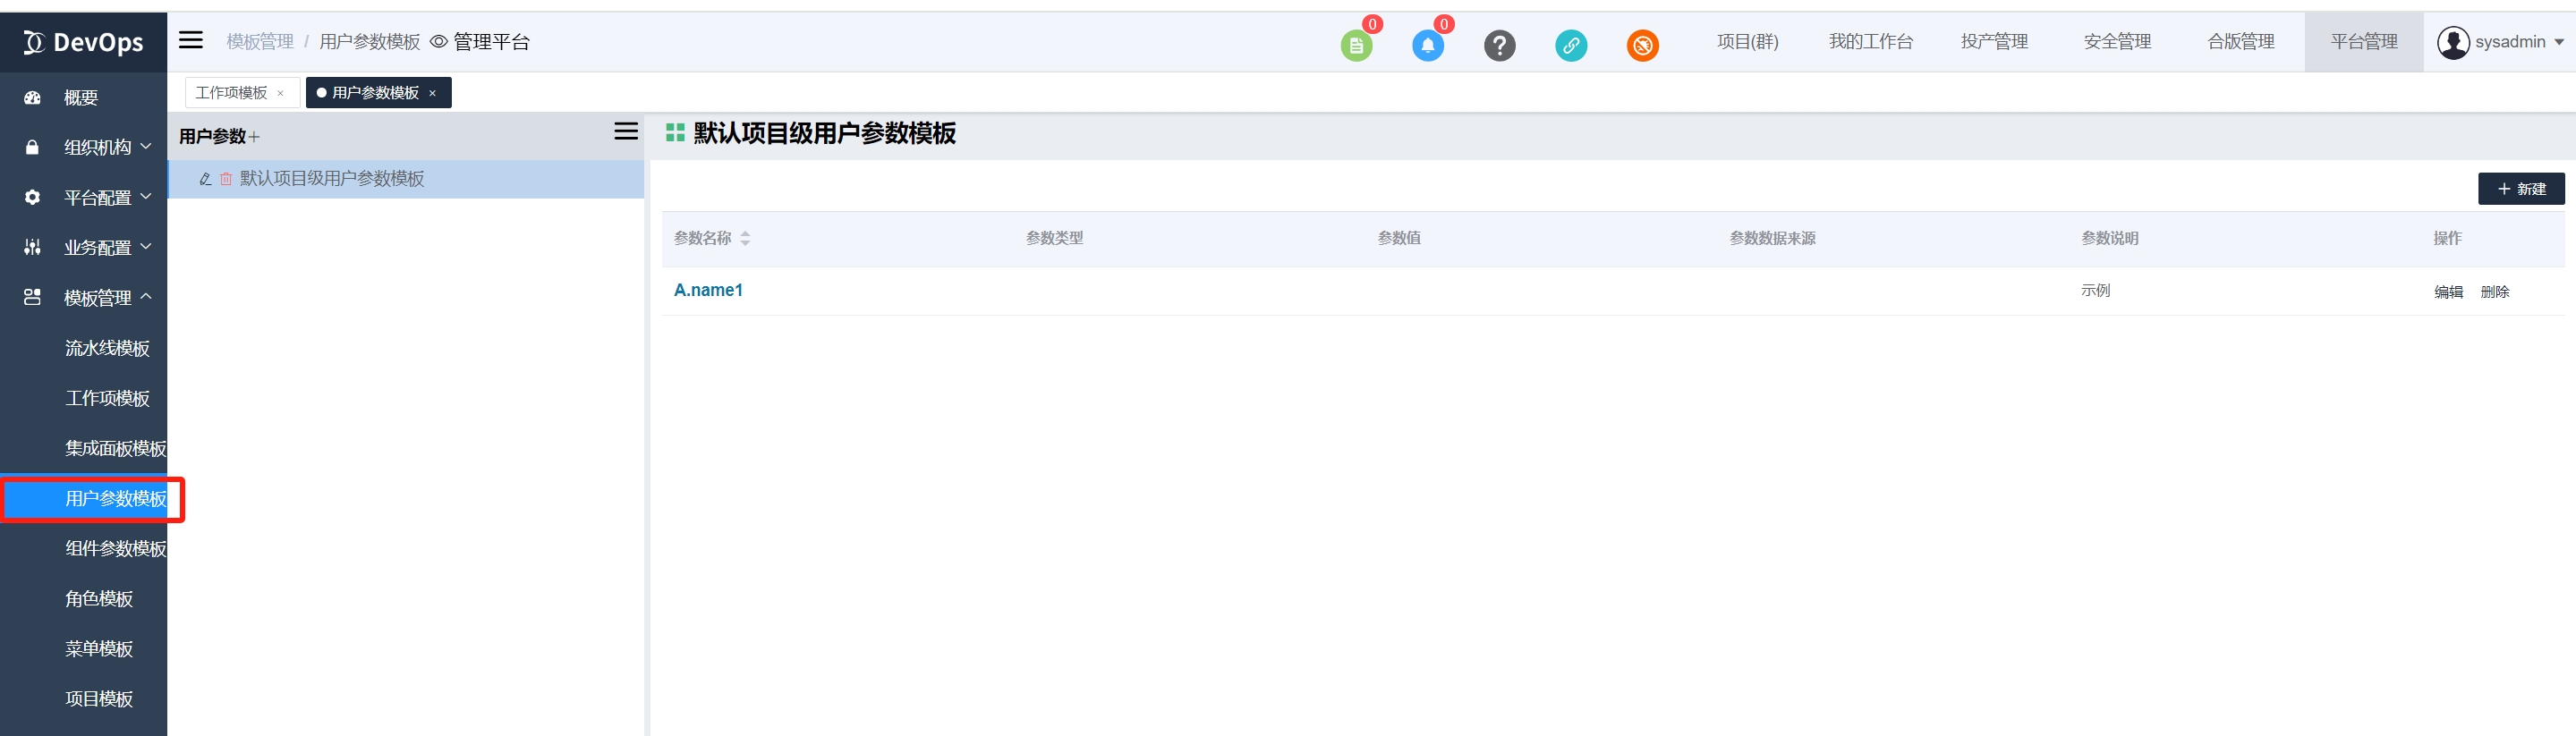Expand the 平台配置 menu chevron
Screen dimensions: 2576x736
(x=146, y=197)
